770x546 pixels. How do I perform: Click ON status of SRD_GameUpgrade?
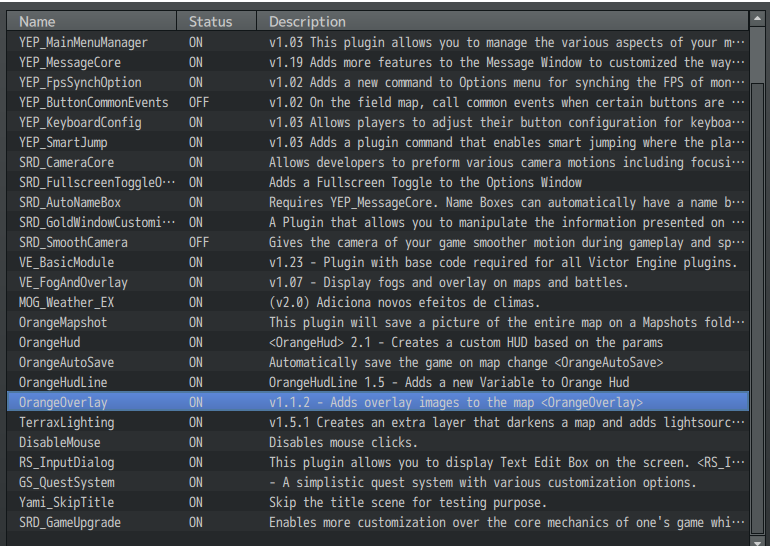click(196, 522)
